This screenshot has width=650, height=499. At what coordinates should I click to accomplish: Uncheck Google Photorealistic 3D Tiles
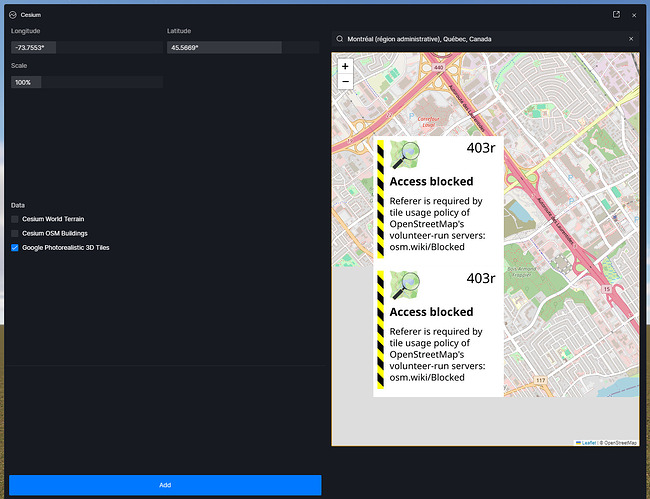[15, 247]
